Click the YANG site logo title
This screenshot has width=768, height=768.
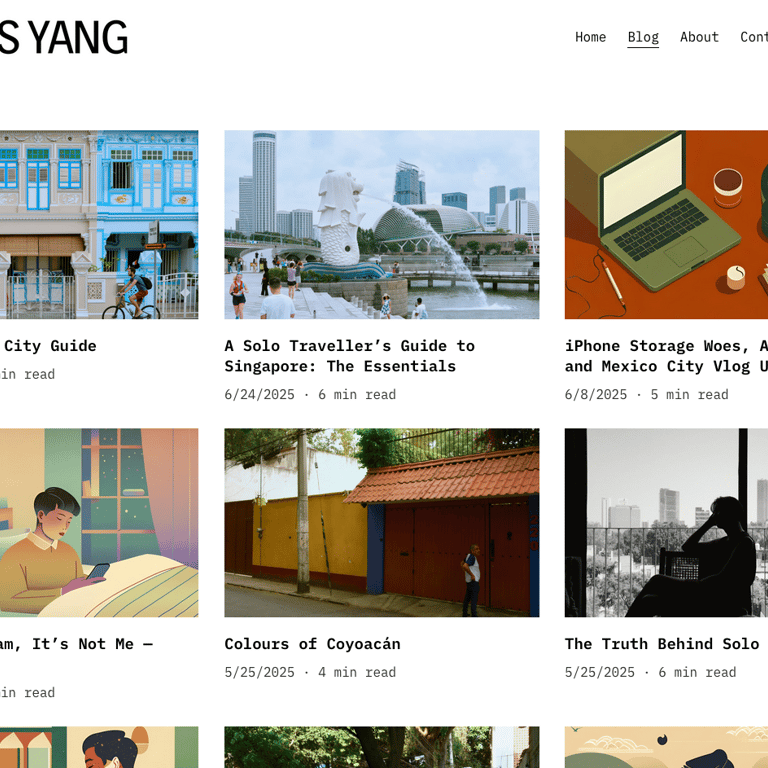click(64, 37)
